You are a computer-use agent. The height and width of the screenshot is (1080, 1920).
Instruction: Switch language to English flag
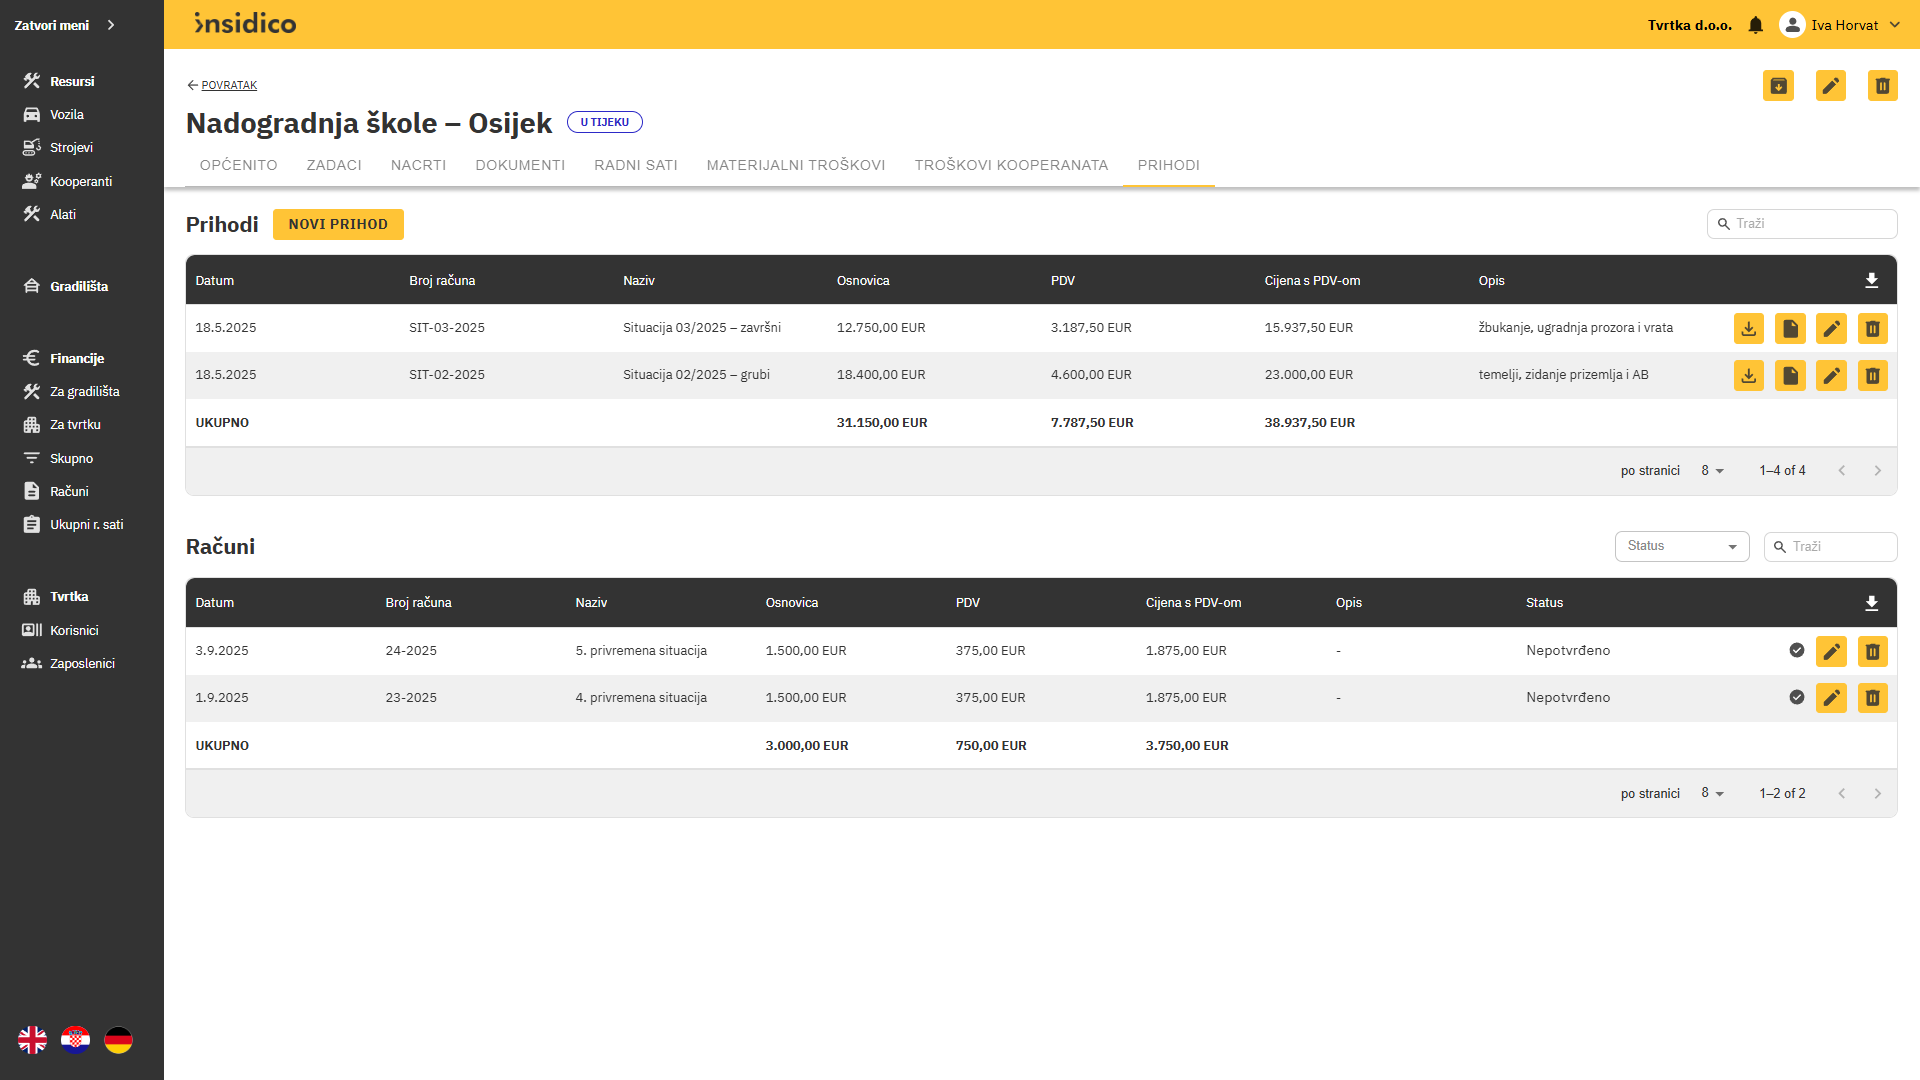[32, 1040]
